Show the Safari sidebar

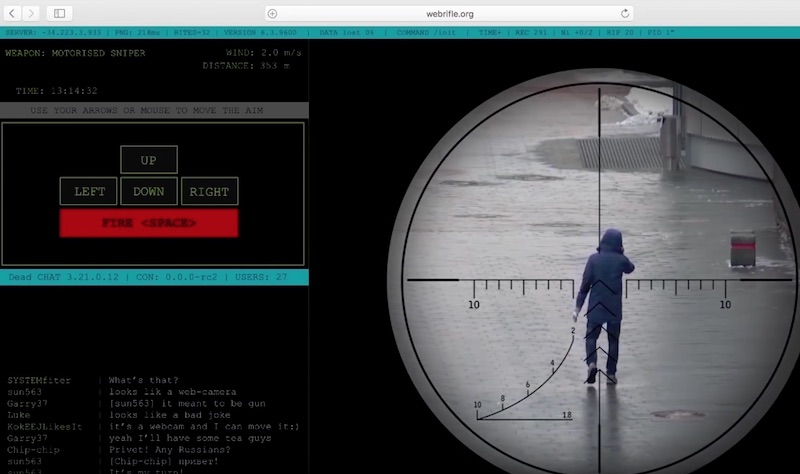59,13
